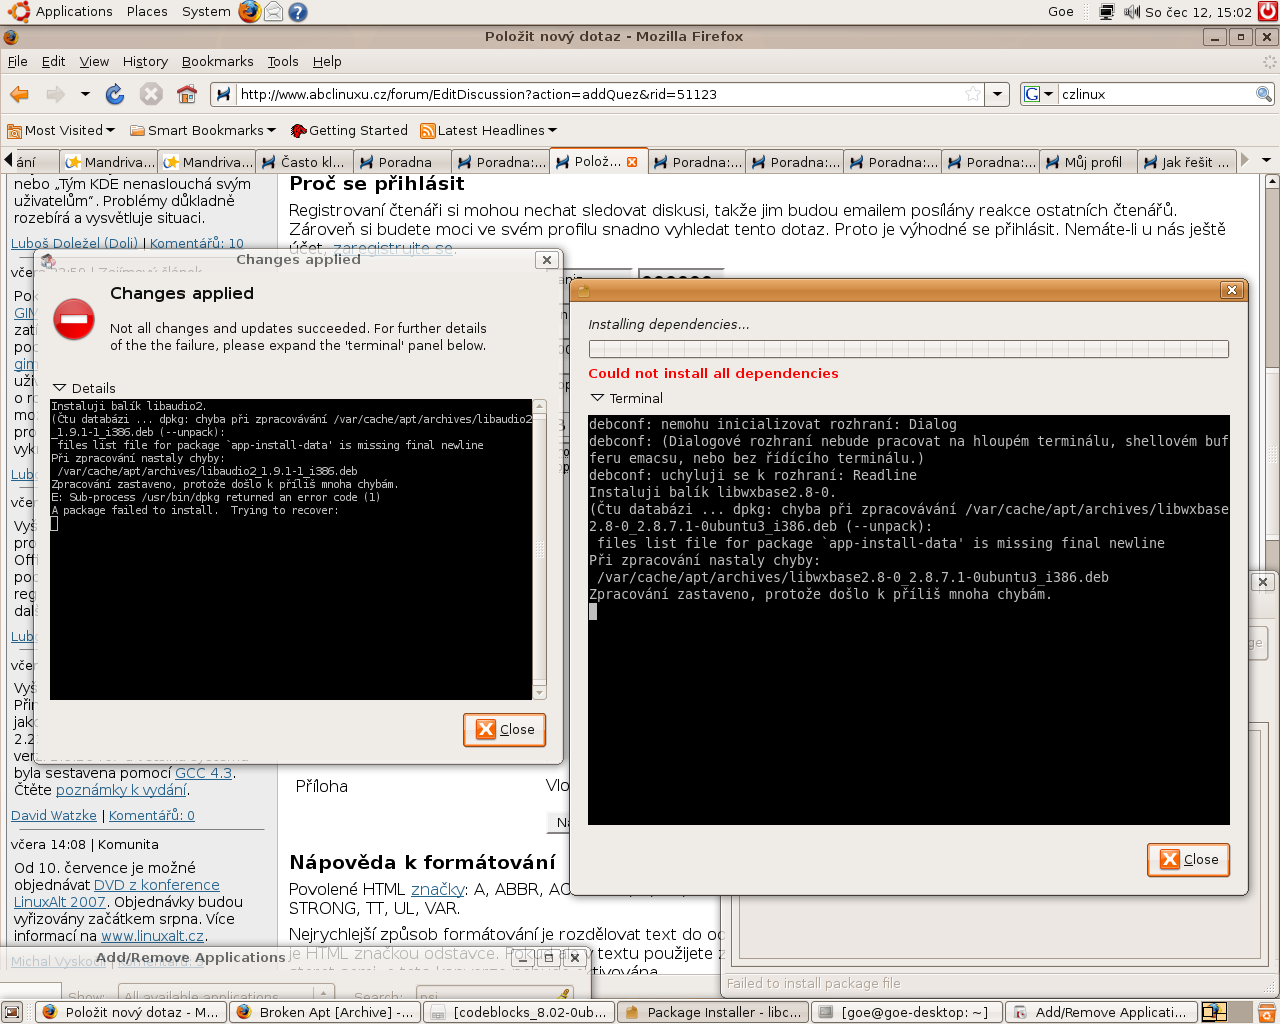1280x1024 pixels.
Task: Click the search magnifier icon in search box
Action: [1264, 94]
